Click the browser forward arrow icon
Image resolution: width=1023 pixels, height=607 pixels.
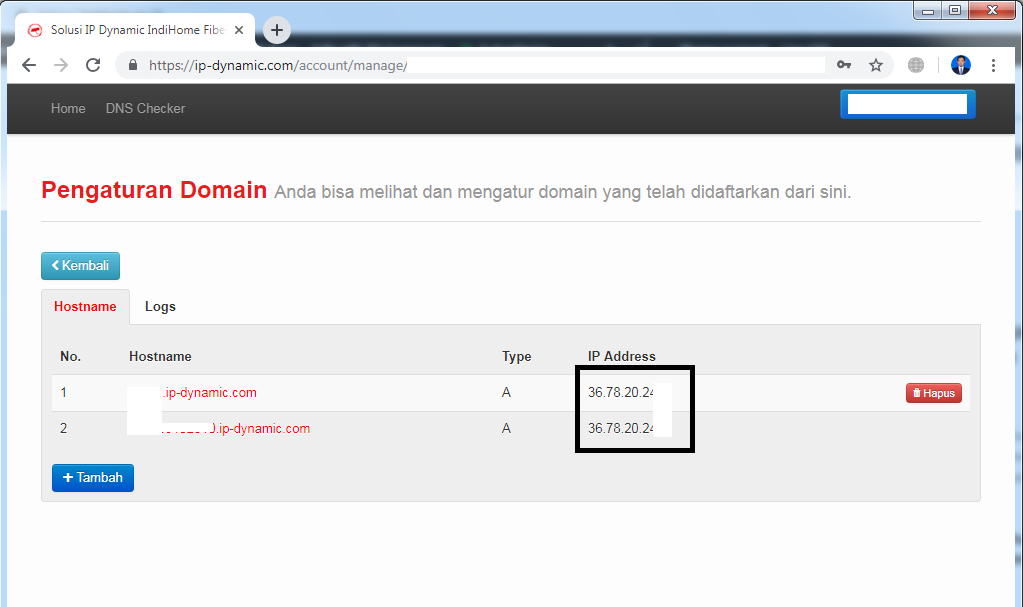(61, 65)
